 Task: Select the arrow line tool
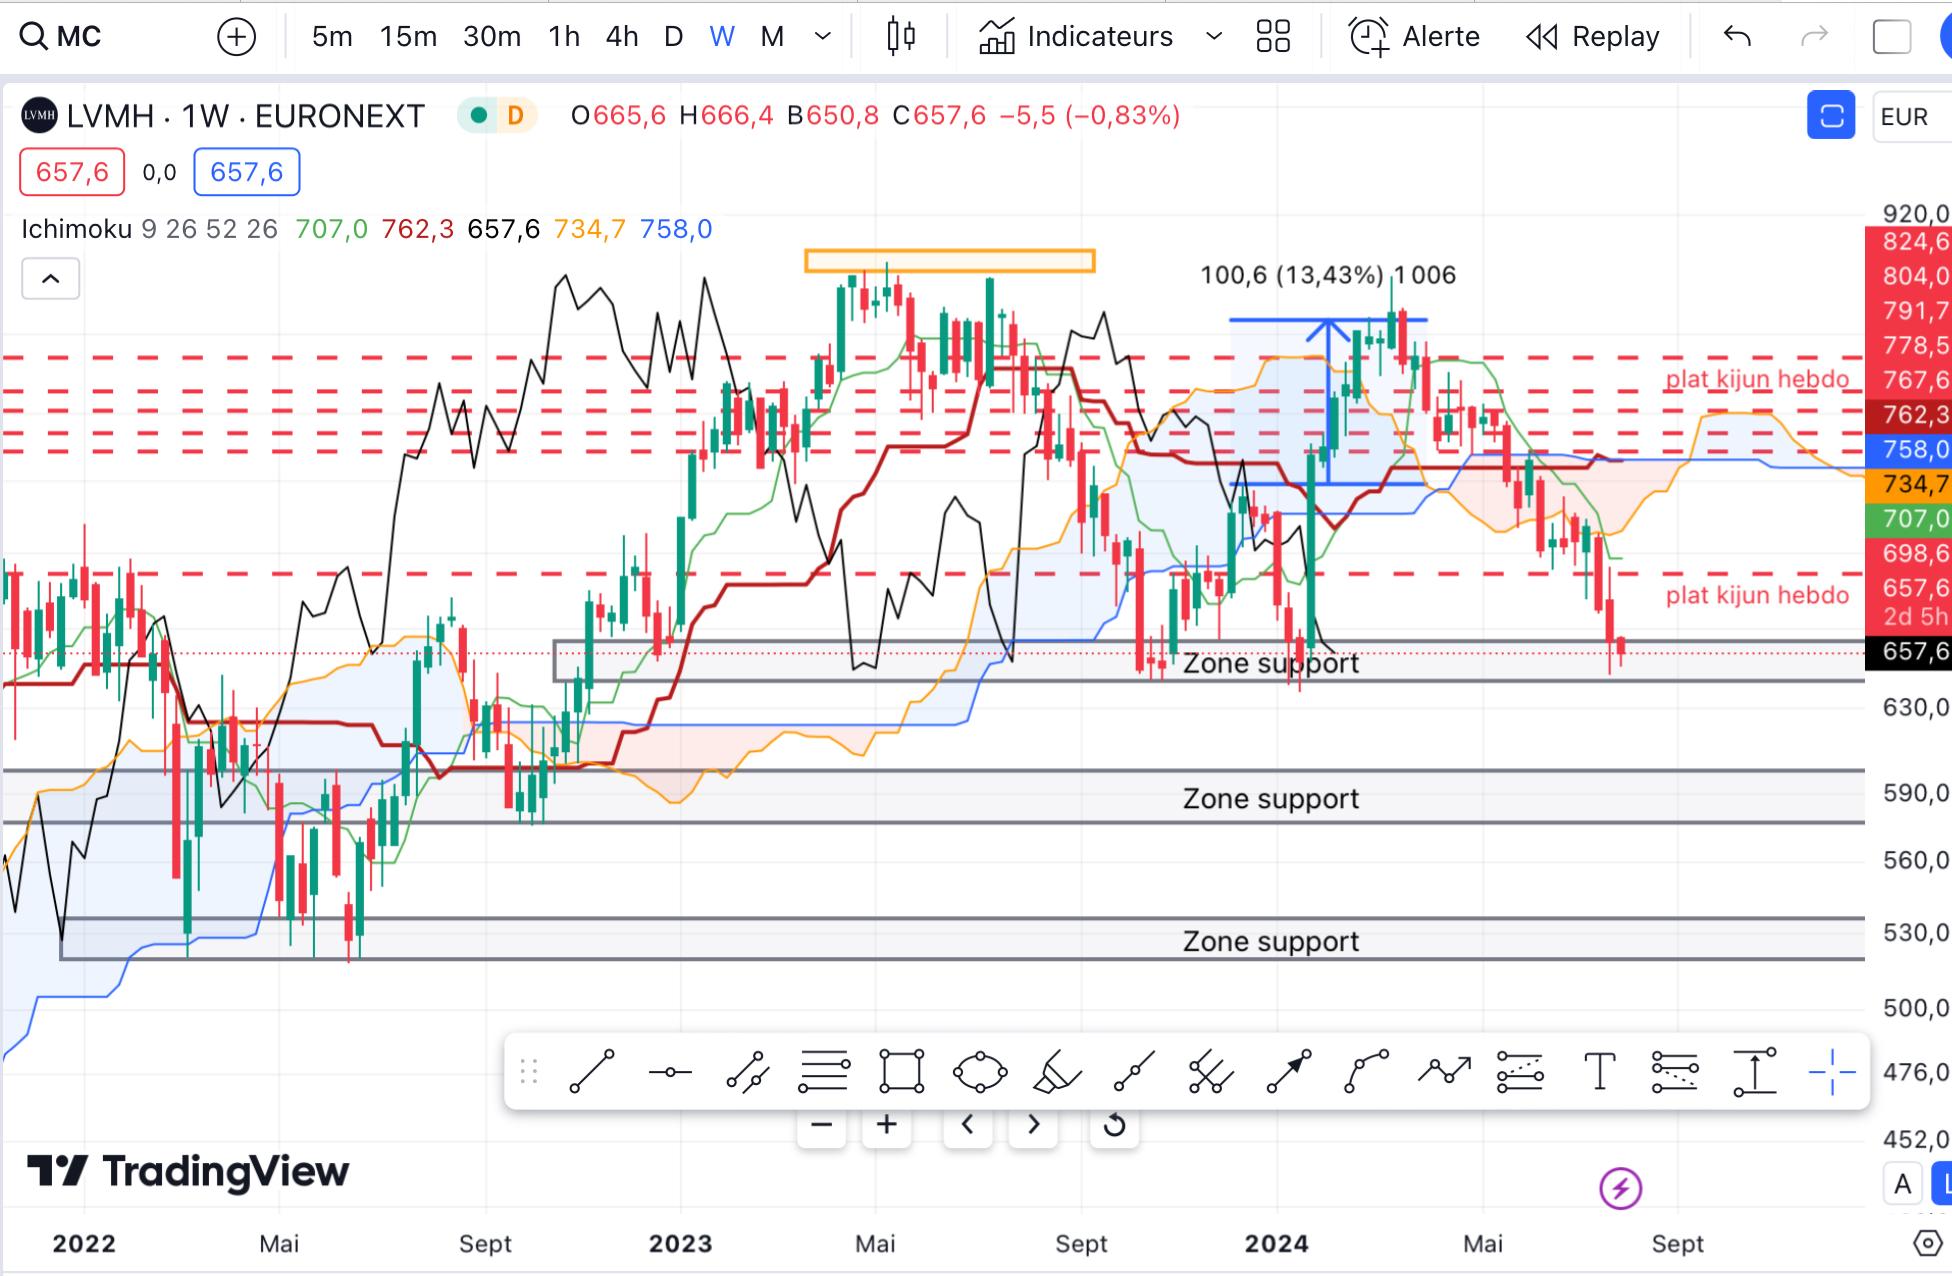click(1289, 1072)
